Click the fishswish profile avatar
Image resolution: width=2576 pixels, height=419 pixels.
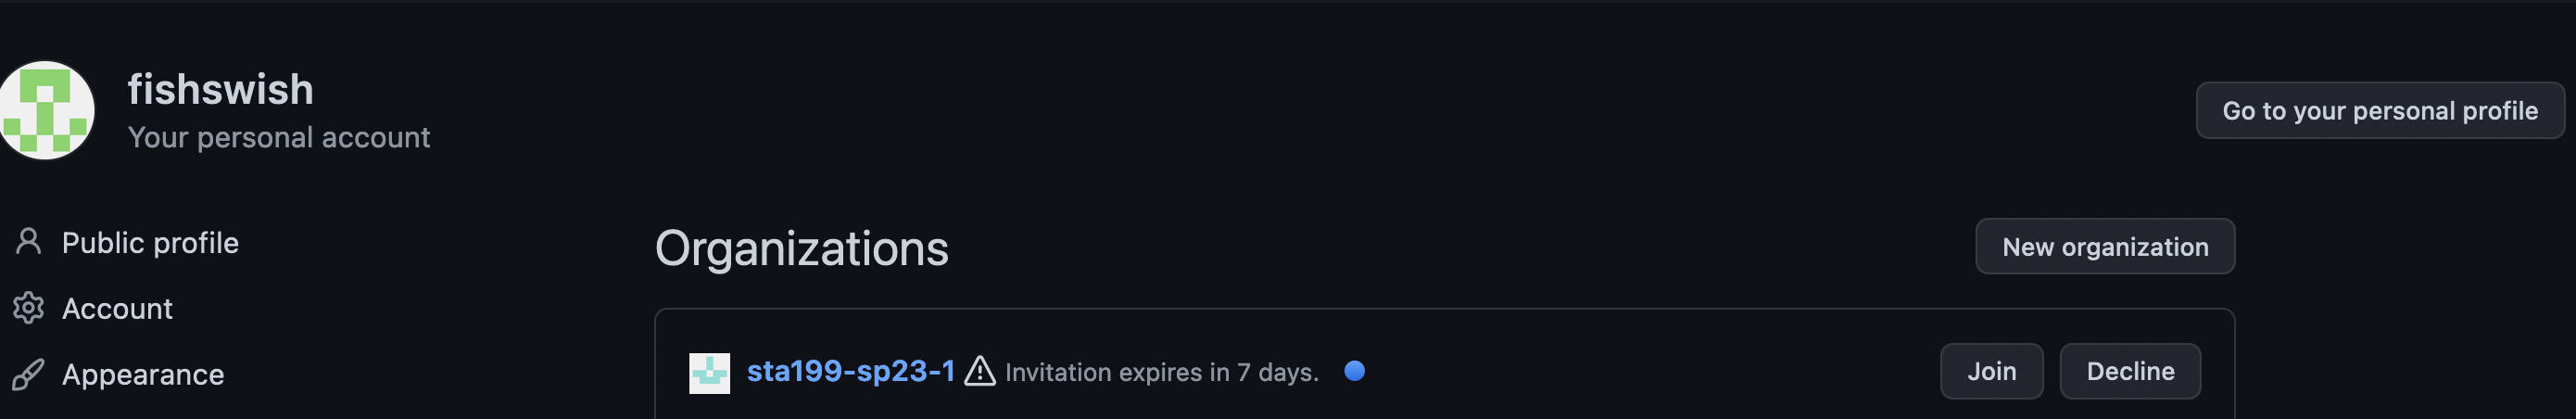(x=46, y=110)
